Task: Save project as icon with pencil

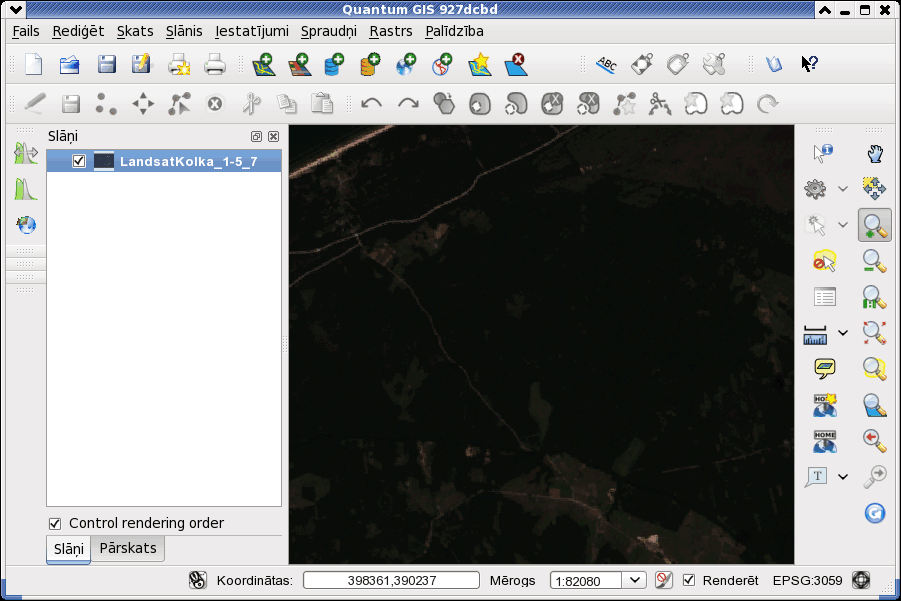Action: (x=141, y=64)
